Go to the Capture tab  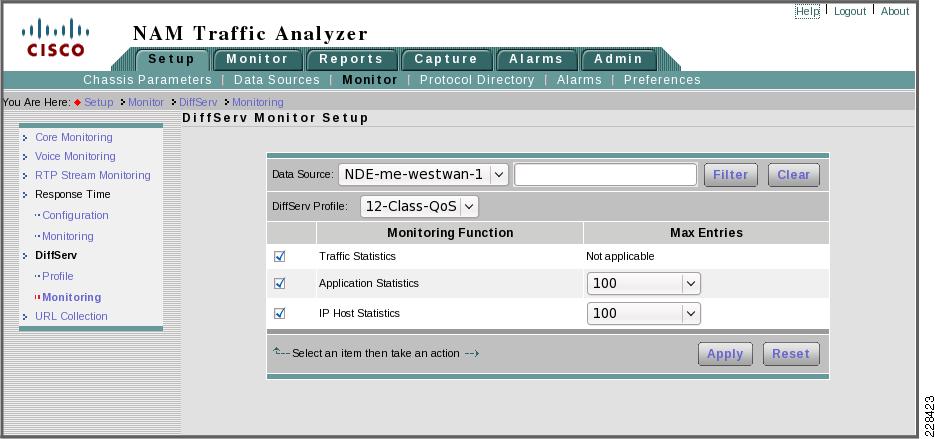pos(446,59)
